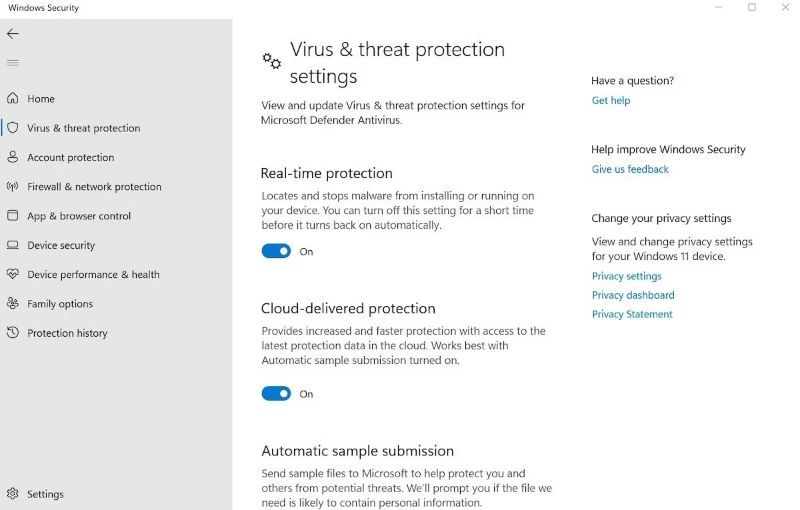
Task: Open the Get help link
Action: [611, 101]
